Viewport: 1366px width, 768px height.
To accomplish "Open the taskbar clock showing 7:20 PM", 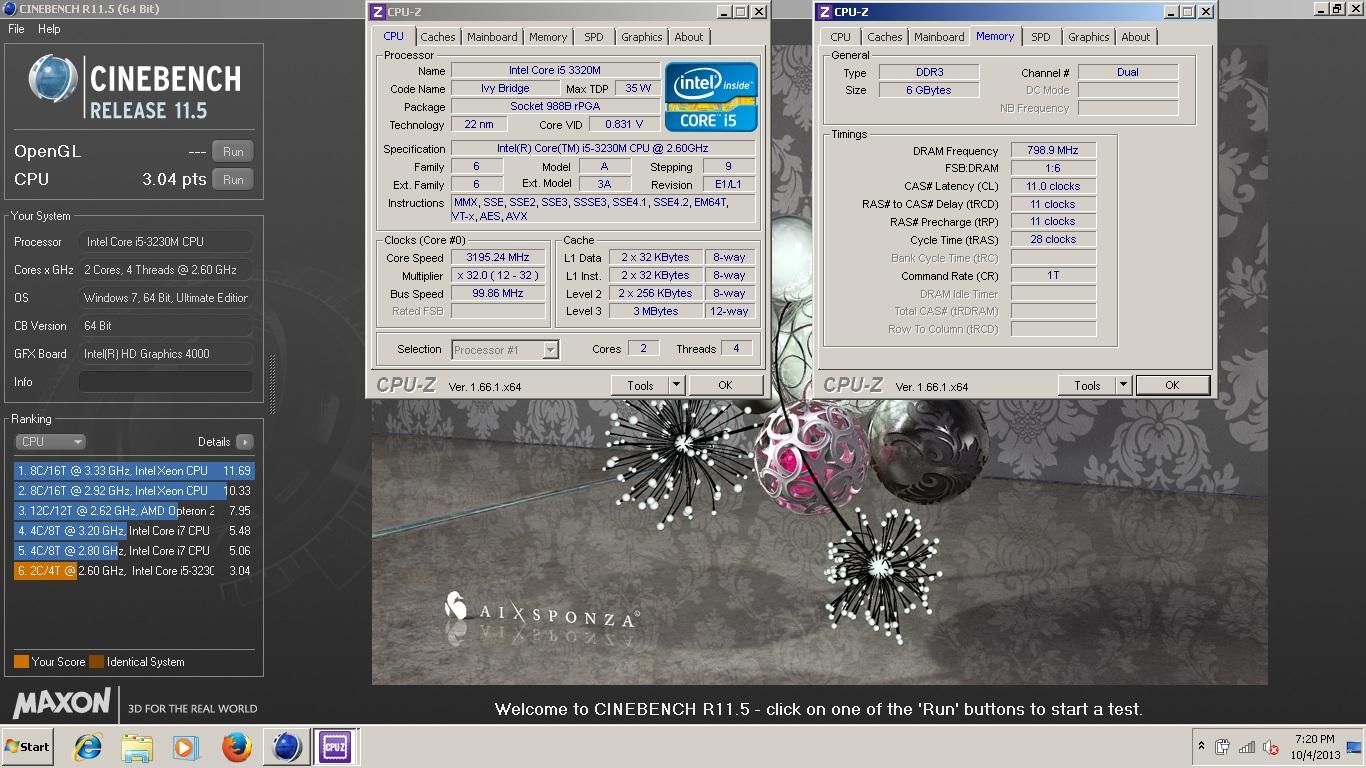I will pos(1313,747).
